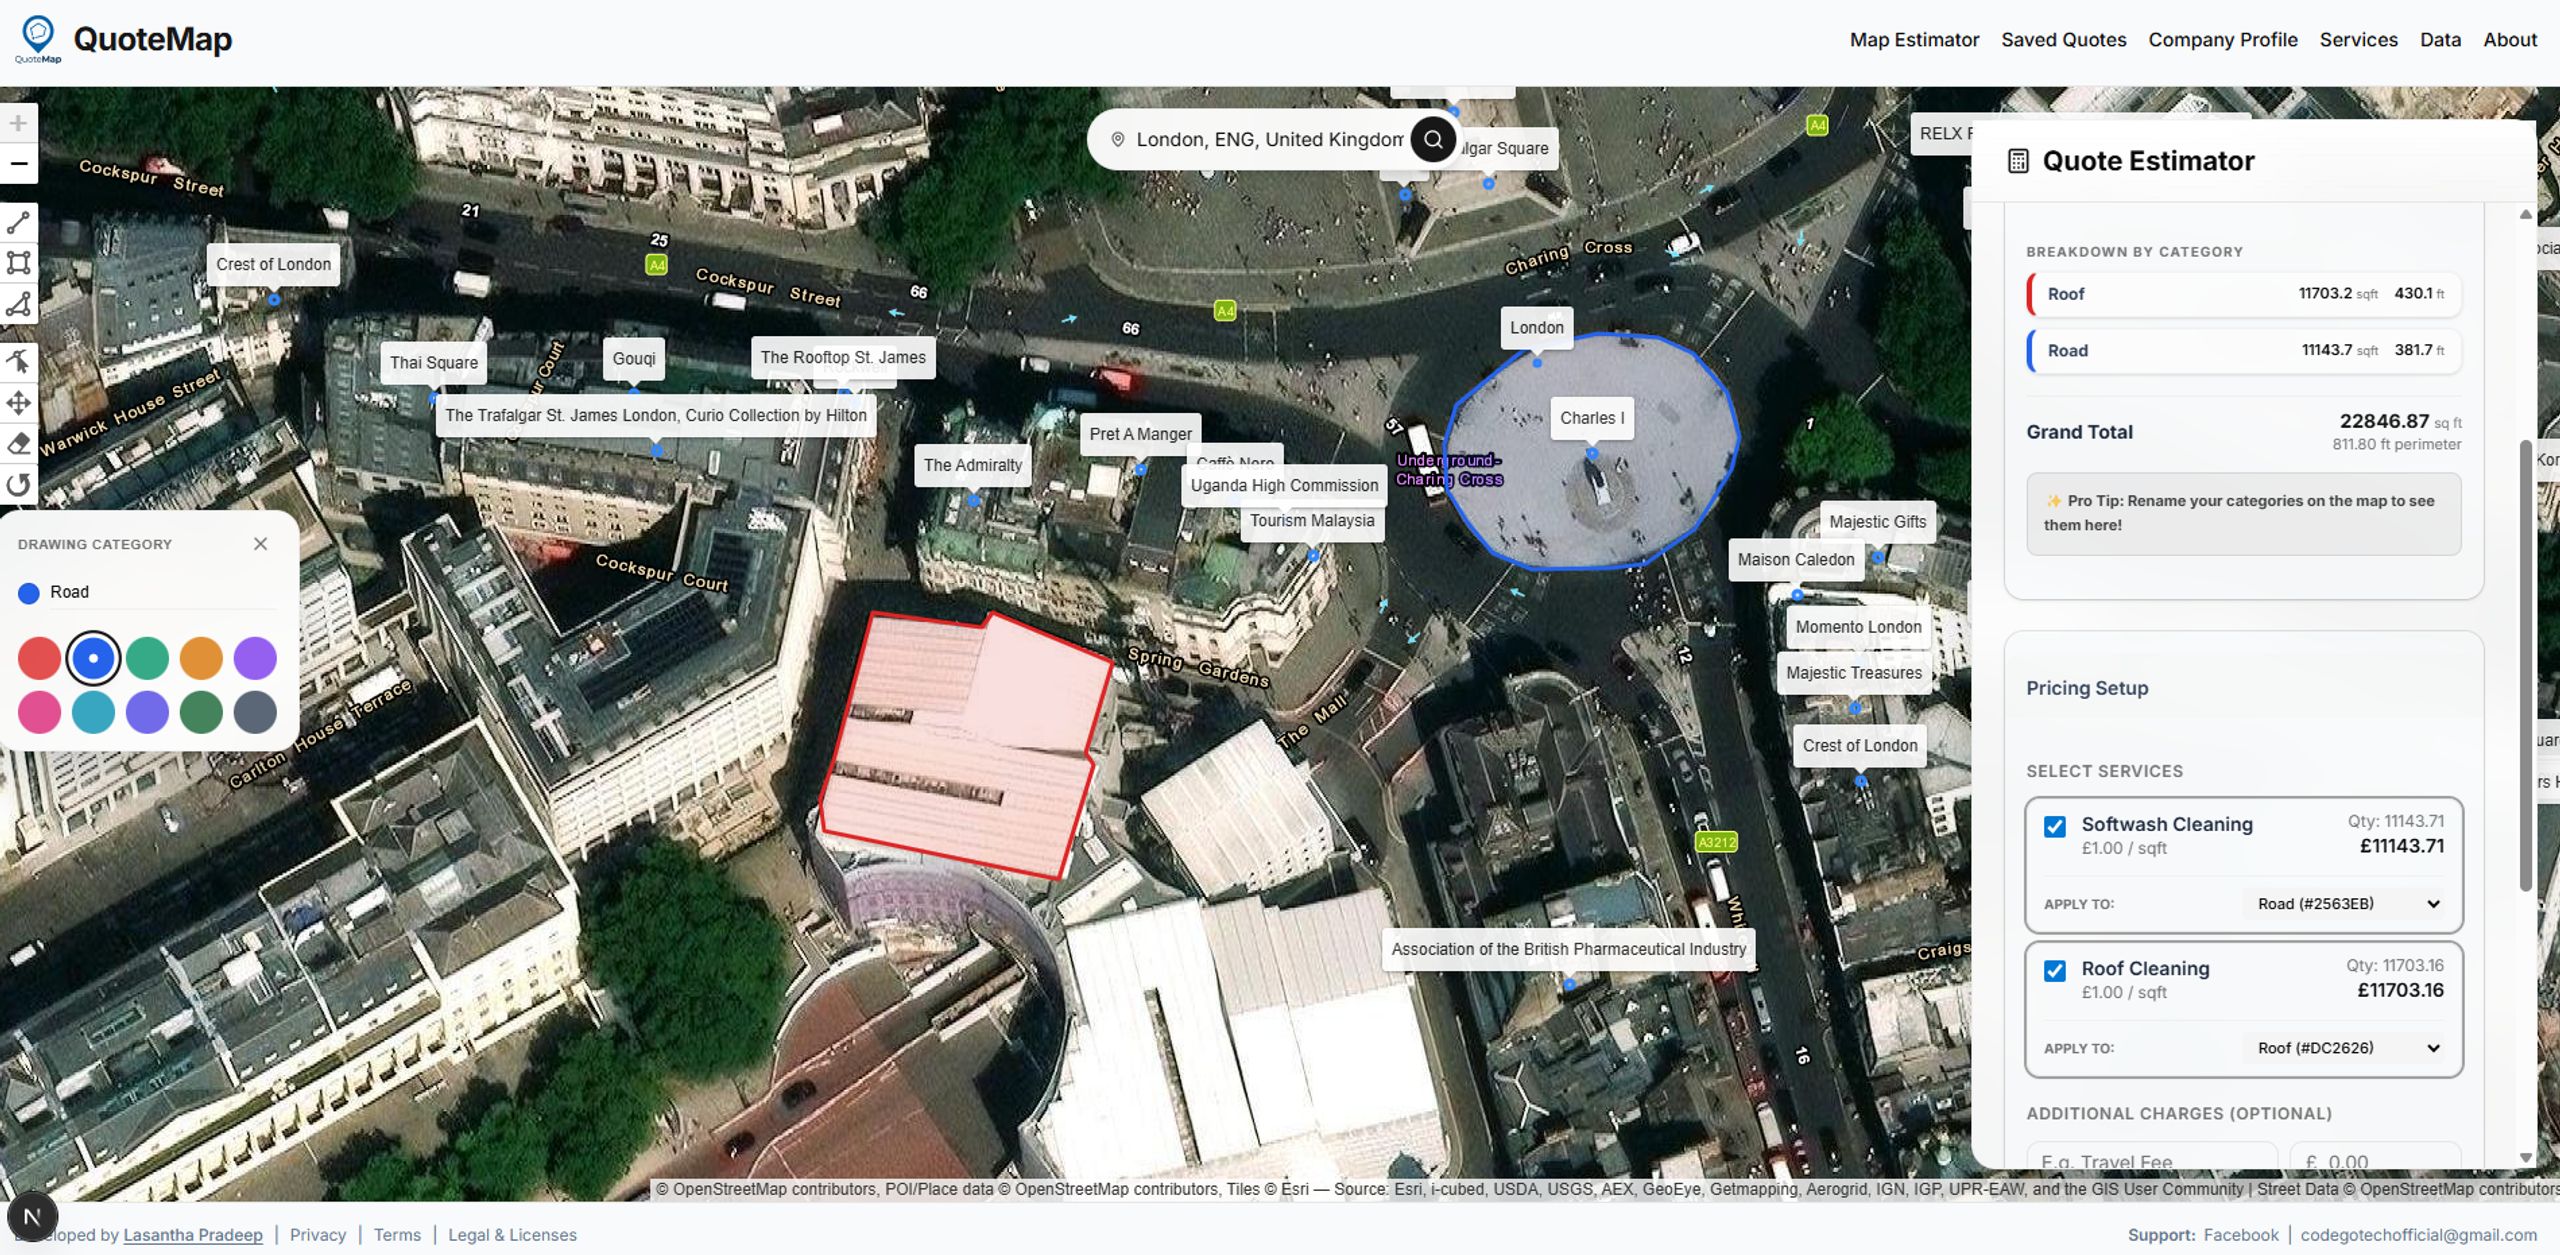Click the Roof row in category breakdown
The width and height of the screenshot is (2560, 1255).
click(2244, 294)
